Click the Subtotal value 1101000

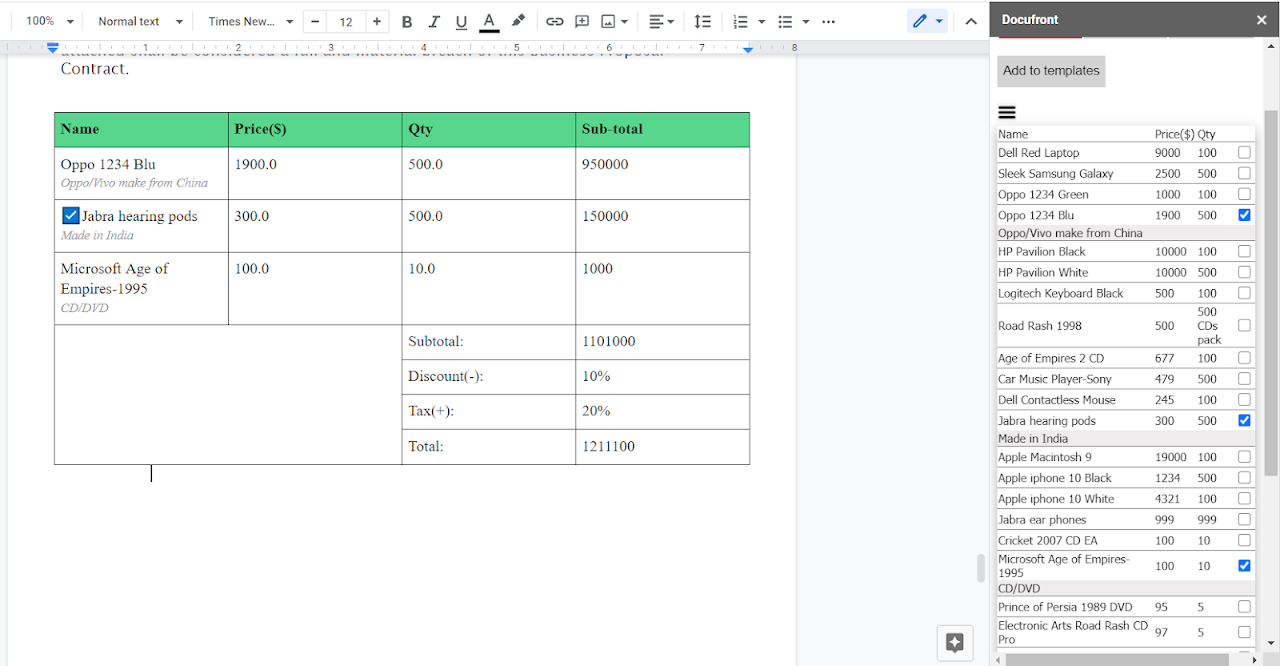point(608,342)
